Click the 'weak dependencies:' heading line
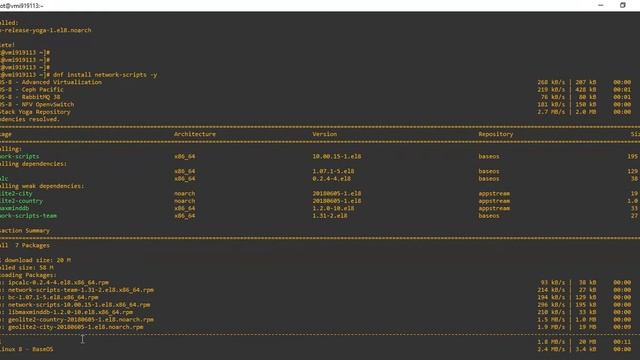 (42, 186)
